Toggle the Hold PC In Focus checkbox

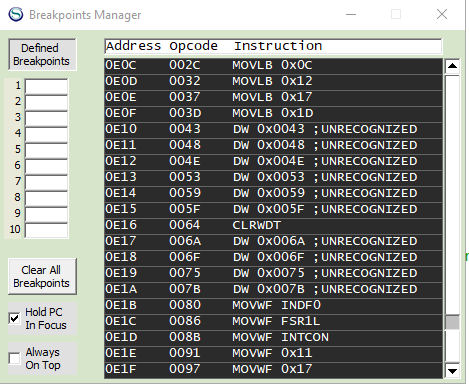click(14, 318)
